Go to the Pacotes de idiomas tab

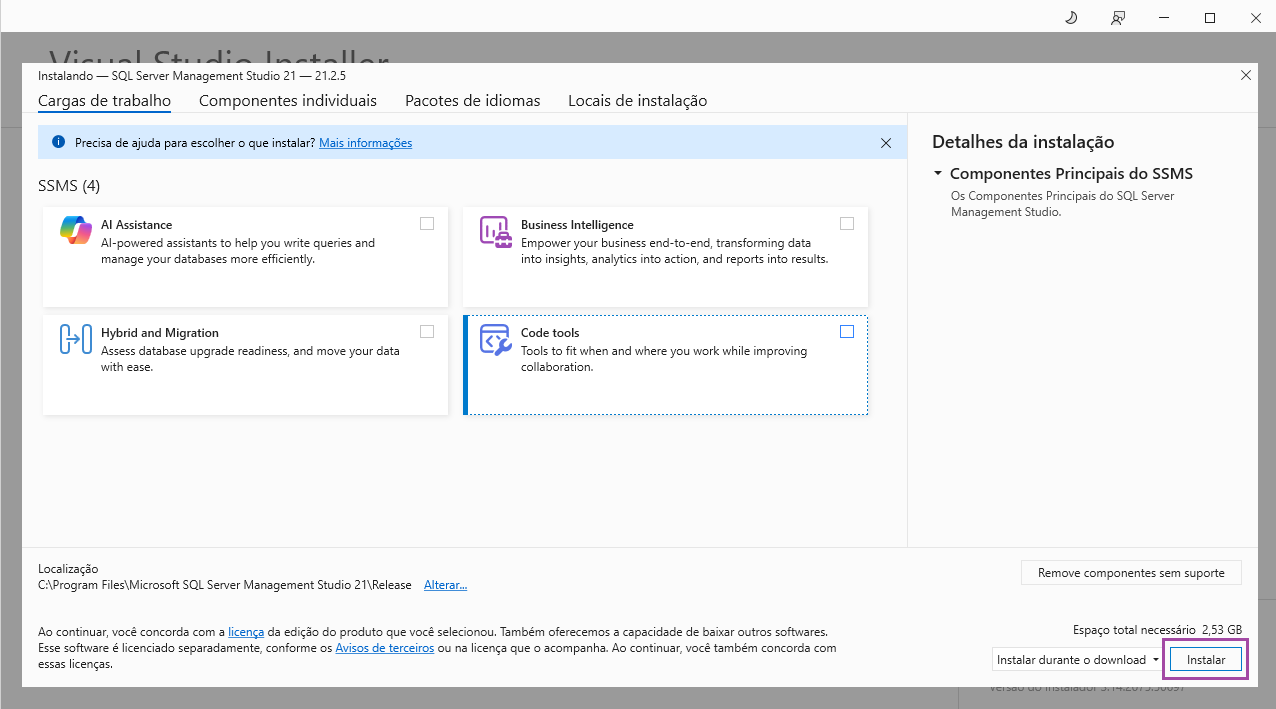tap(472, 101)
